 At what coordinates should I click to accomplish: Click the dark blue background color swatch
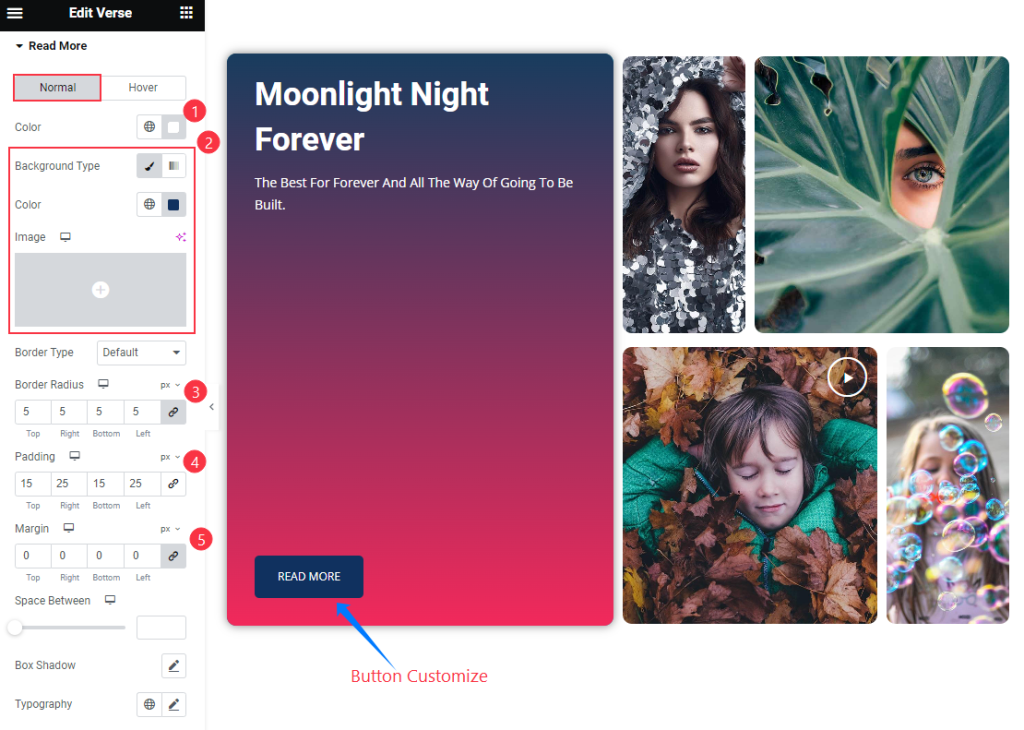(174, 204)
